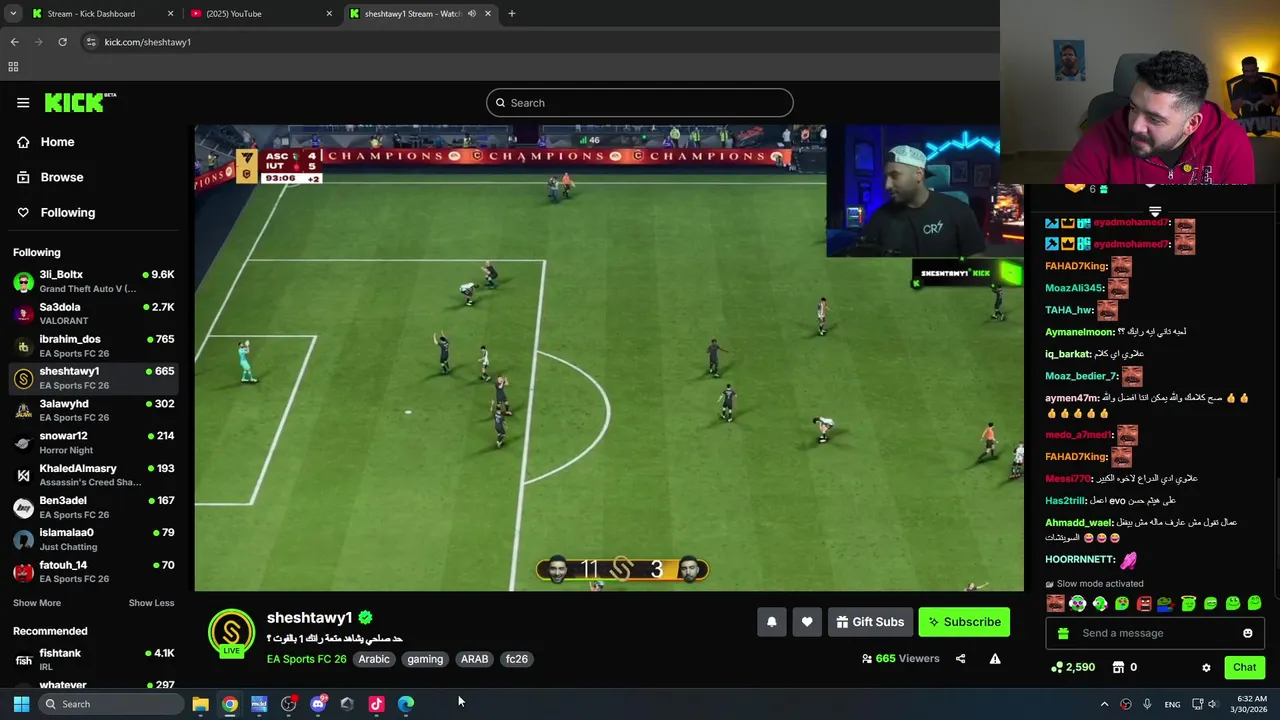Open Microsoft Edge from taskbar
The width and height of the screenshot is (1280, 720).
tap(406, 704)
